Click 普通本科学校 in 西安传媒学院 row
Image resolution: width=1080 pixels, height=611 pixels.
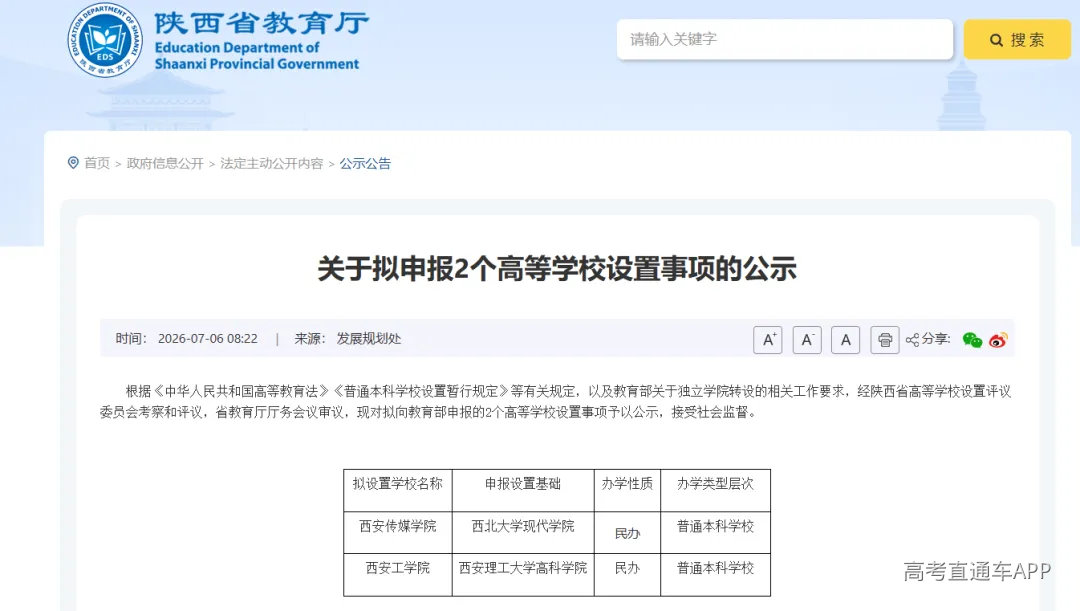715,526
